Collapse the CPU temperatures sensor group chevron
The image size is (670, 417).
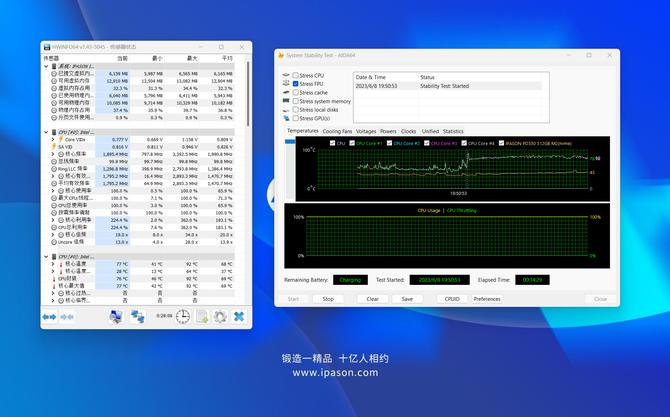(46, 256)
